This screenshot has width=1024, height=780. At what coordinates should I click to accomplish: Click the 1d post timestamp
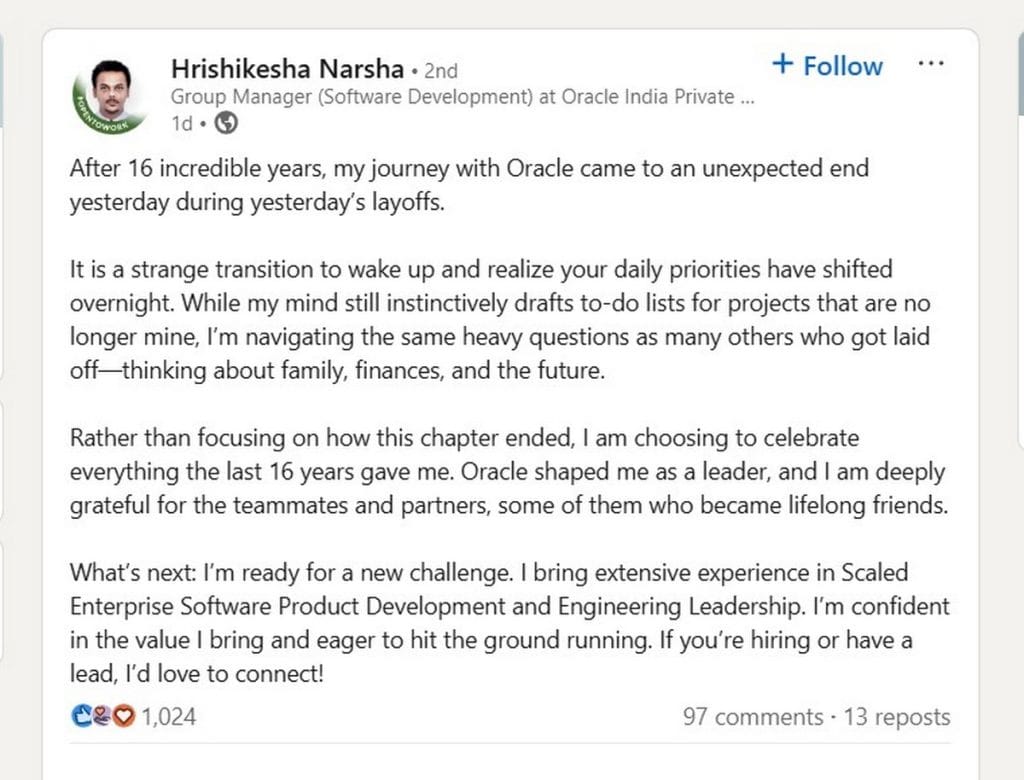181,124
